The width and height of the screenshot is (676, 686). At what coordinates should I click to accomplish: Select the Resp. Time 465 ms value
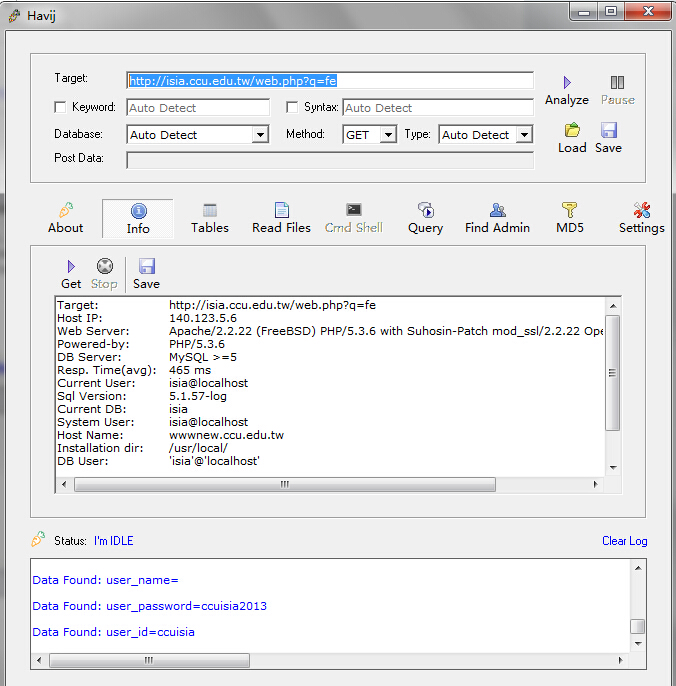coord(190,370)
